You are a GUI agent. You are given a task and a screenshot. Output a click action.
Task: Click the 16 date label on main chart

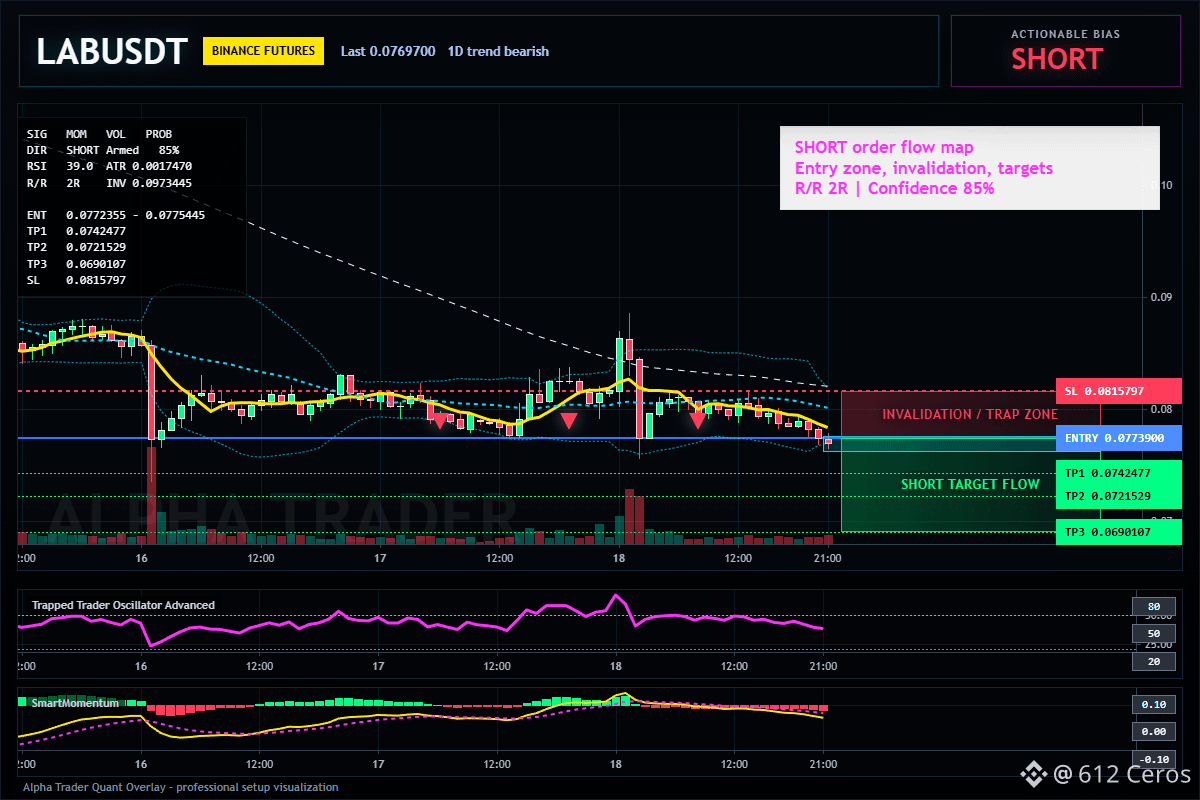[142, 558]
